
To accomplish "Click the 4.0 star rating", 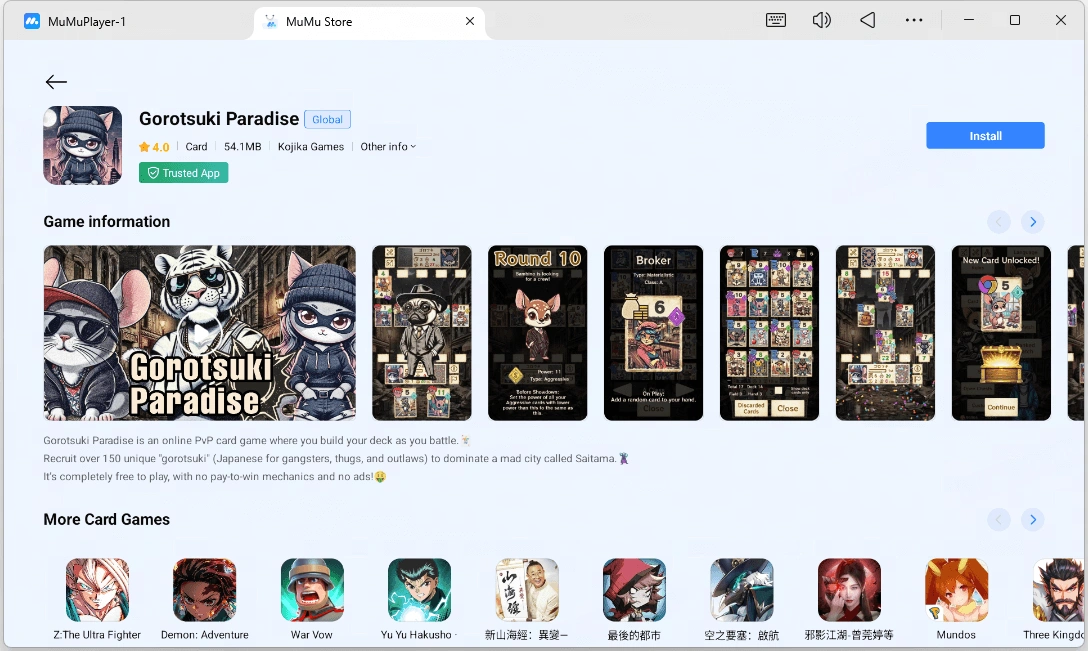I will pyautogui.click(x=154, y=146).
